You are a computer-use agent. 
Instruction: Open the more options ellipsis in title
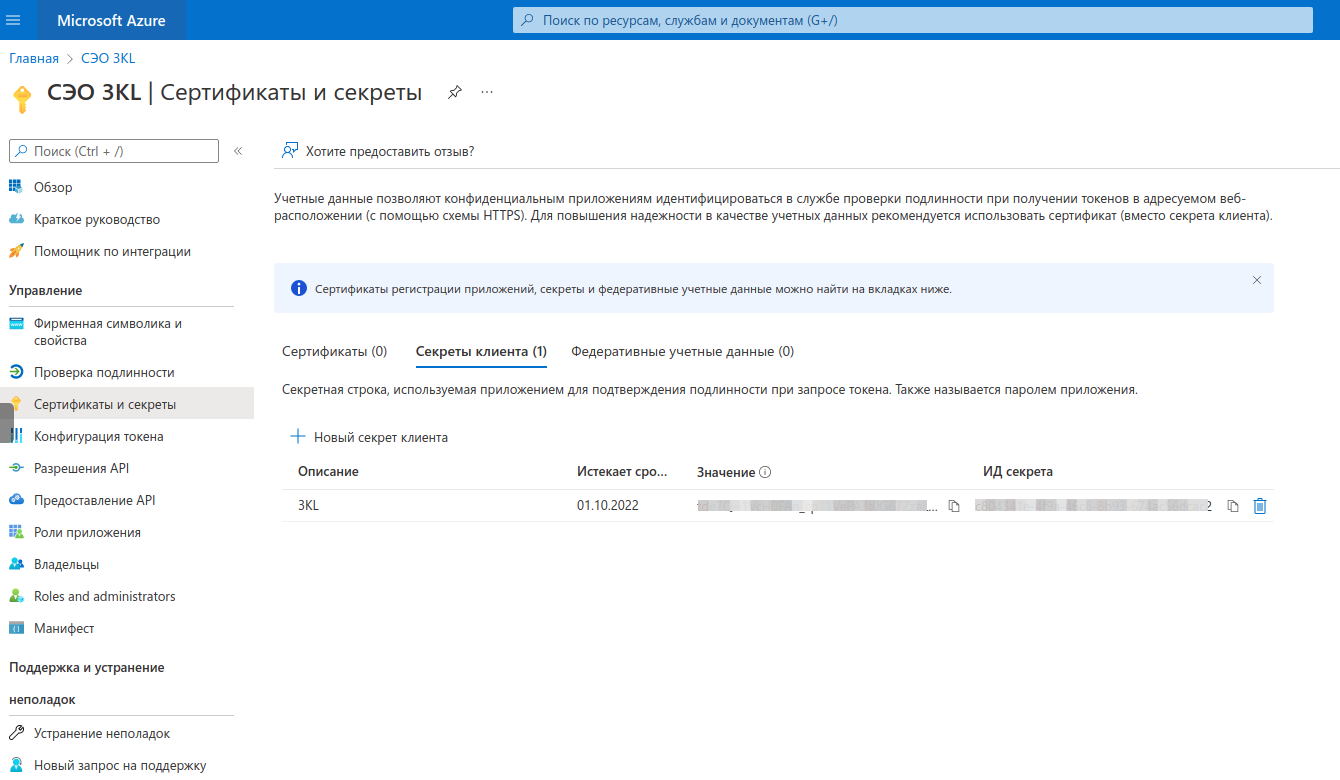coord(487,92)
